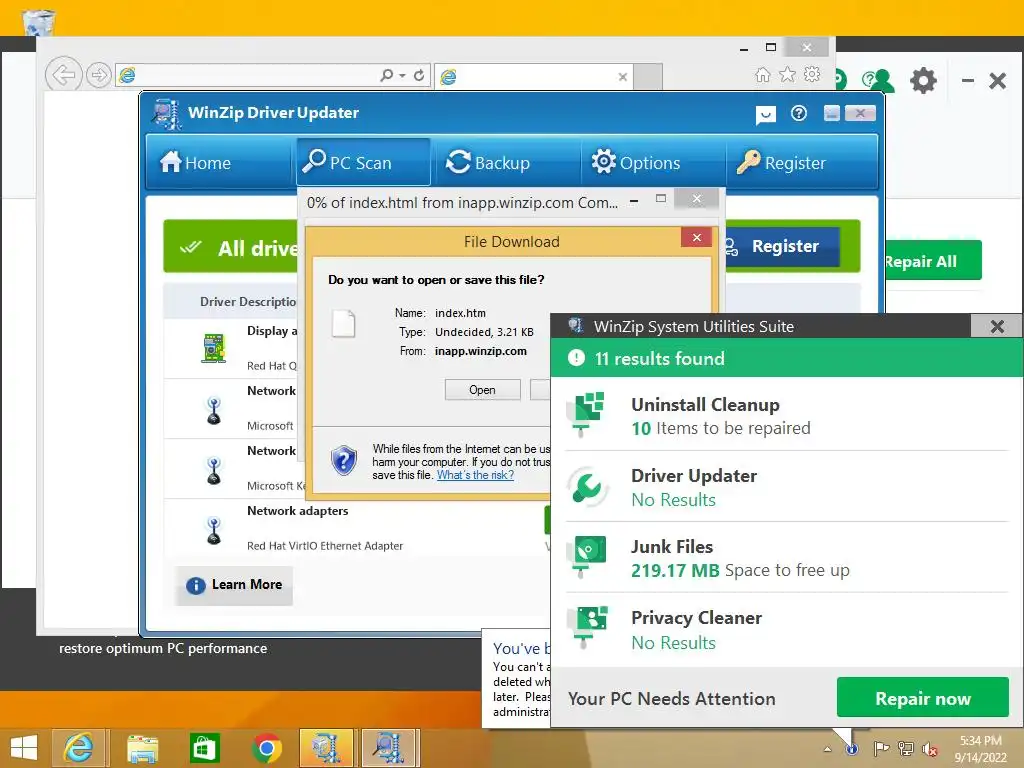Click the Privacy Cleaner icon
This screenshot has width=1024, height=768.
point(586,627)
